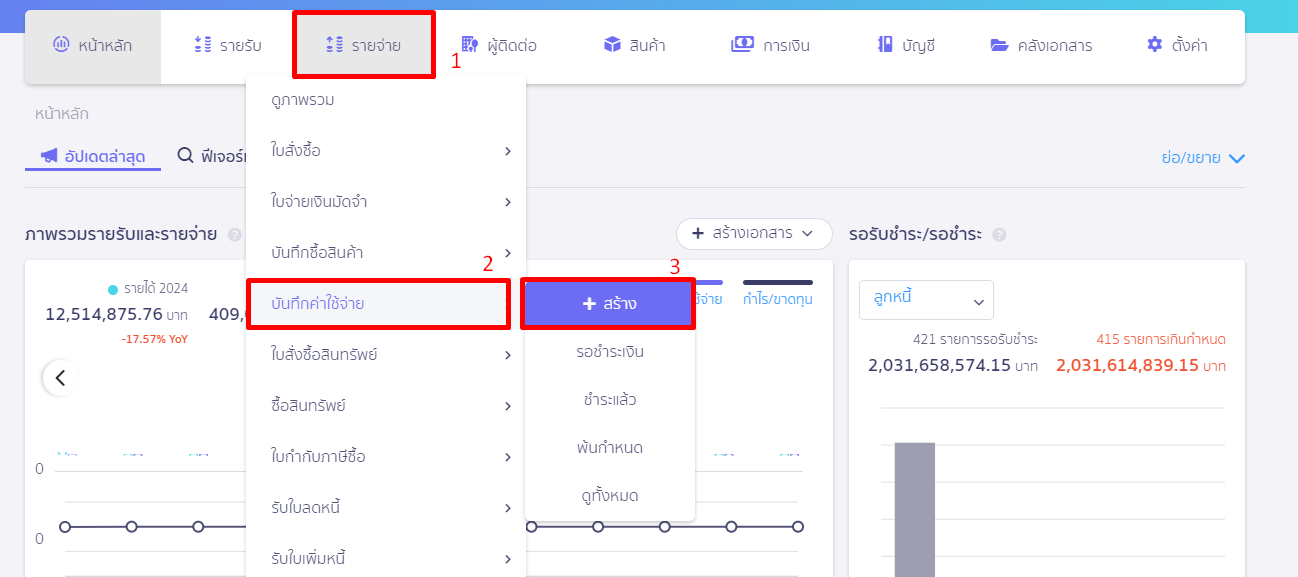The height and width of the screenshot is (577, 1298).
Task: Choose ดูทั้งหมด in the submenu
Action: (609, 496)
